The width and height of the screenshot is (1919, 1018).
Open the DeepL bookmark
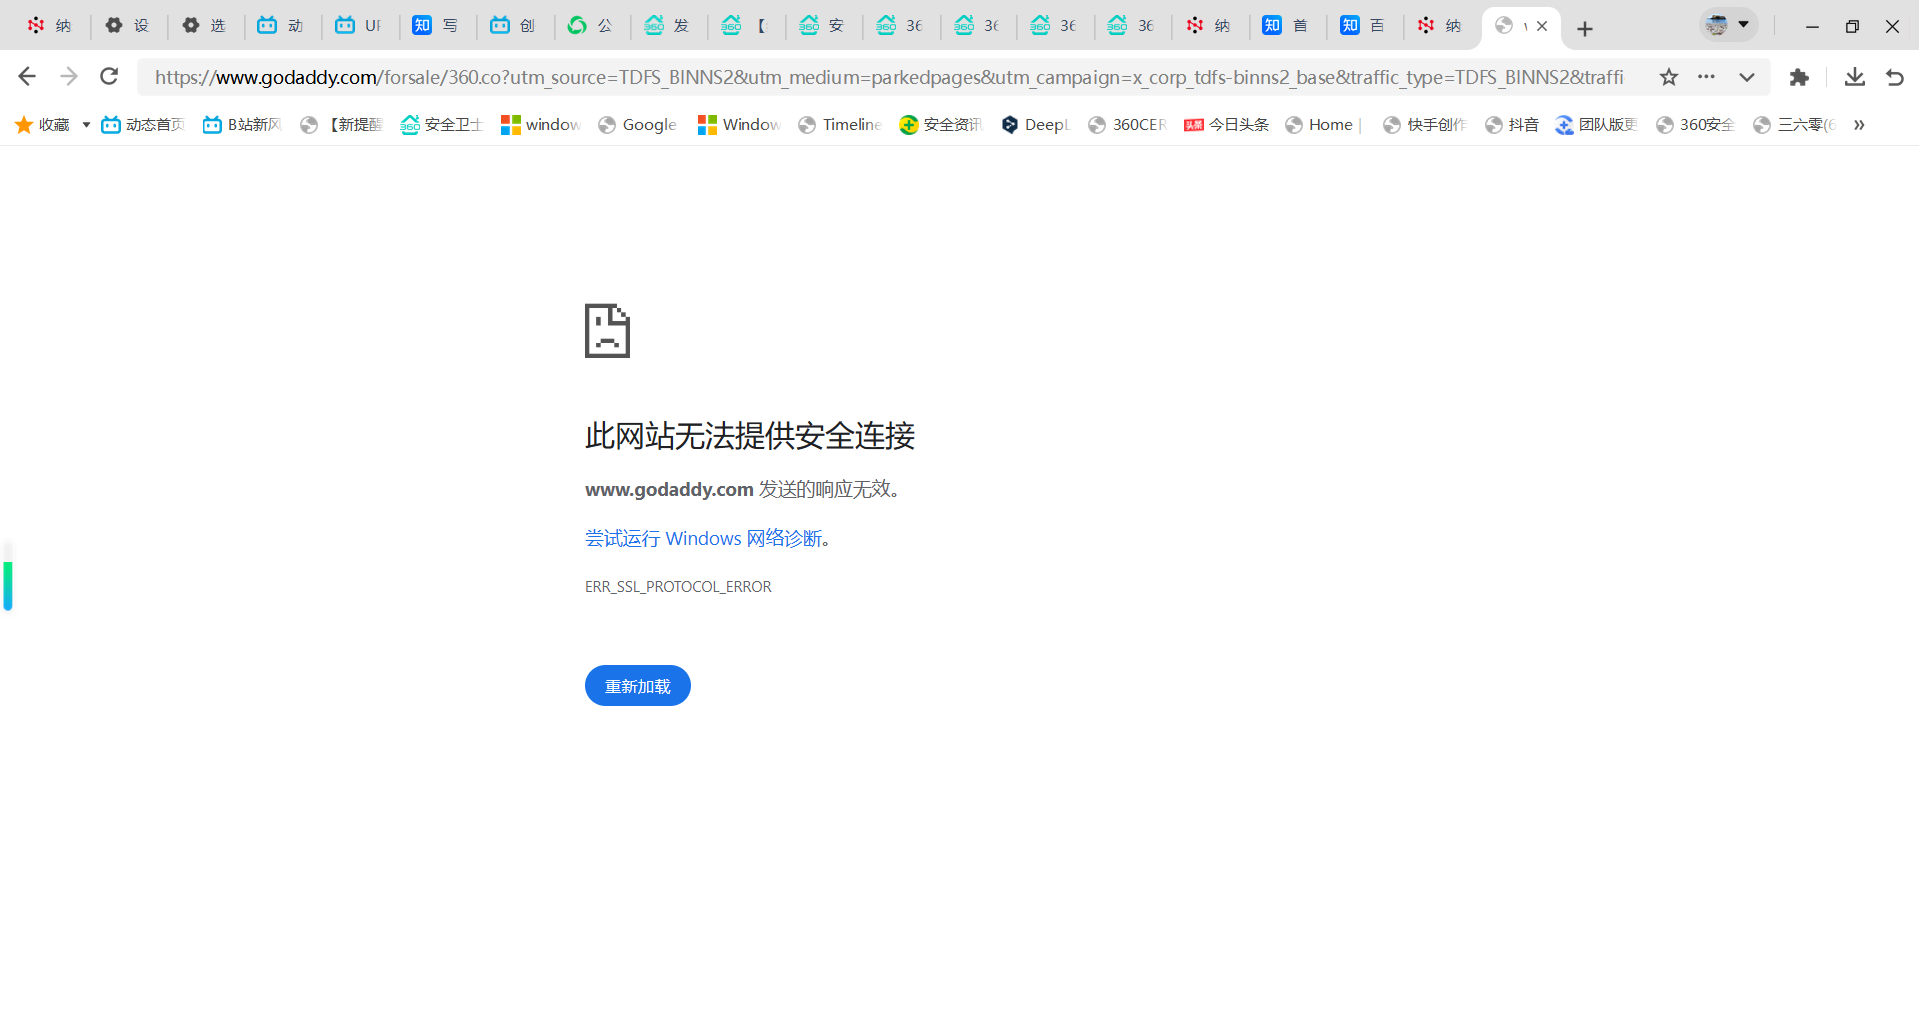tap(1035, 125)
